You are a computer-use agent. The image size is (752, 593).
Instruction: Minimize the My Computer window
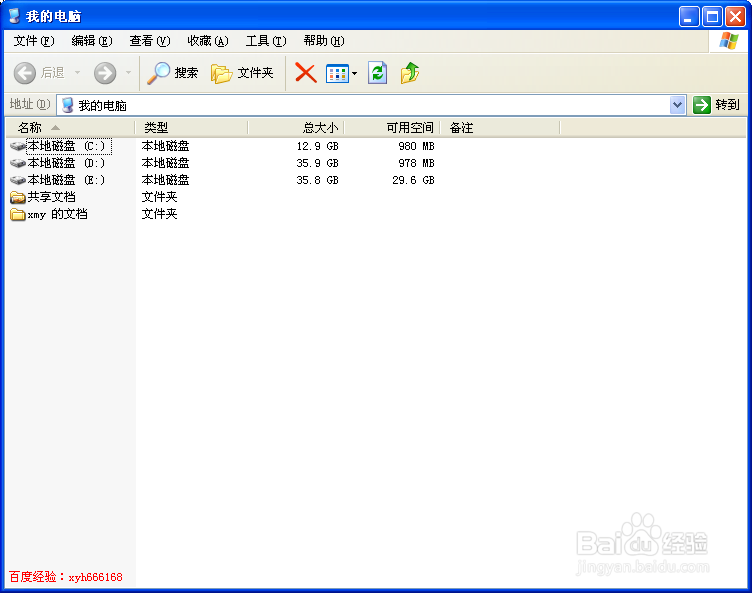(689, 17)
